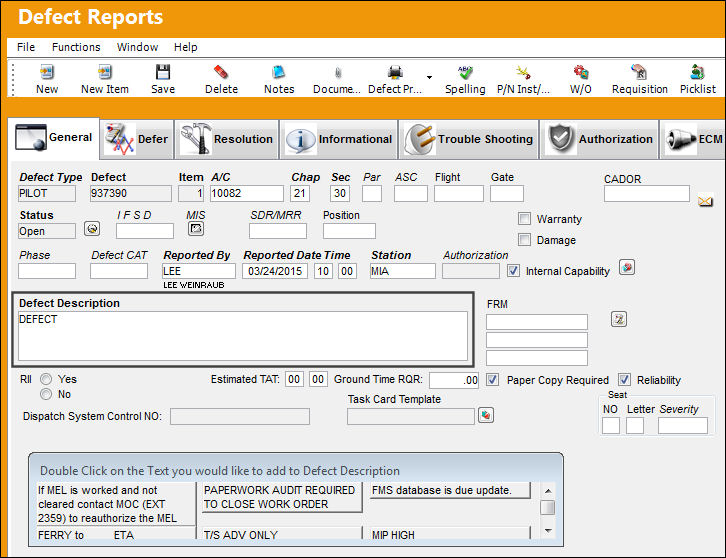Select the 'MIP HIGH' snippet

(x=450, y=534)
